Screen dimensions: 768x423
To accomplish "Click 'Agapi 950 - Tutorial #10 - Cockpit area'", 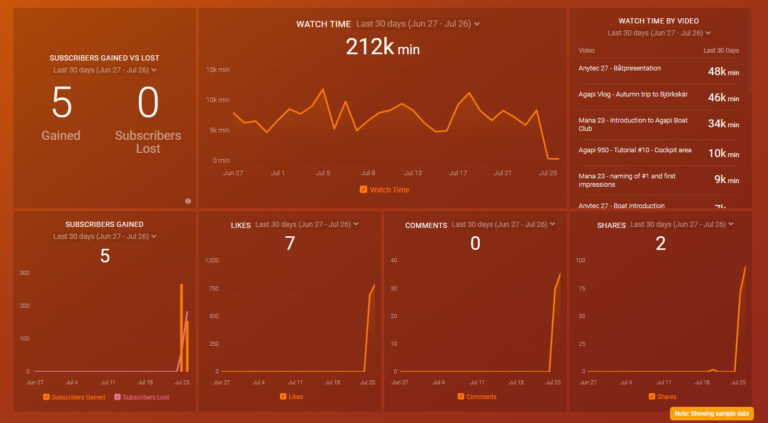I will tap(659, 152).
